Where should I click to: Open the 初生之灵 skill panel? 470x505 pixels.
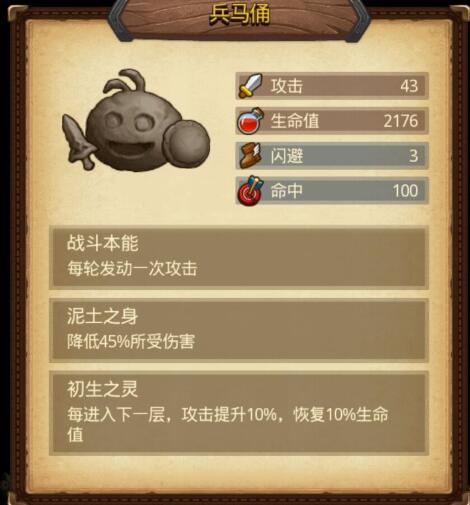click(239, 413)
